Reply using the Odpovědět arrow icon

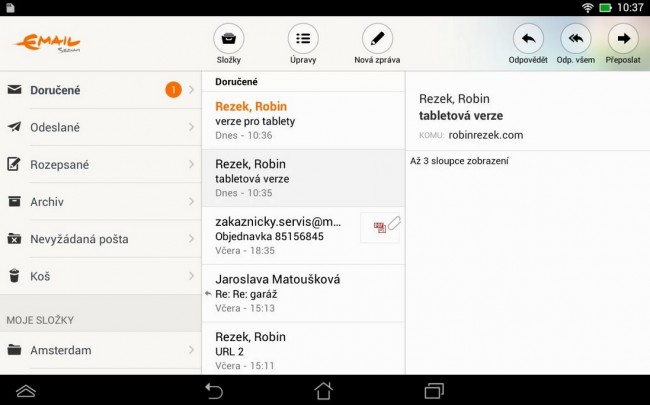coord(528,39)
